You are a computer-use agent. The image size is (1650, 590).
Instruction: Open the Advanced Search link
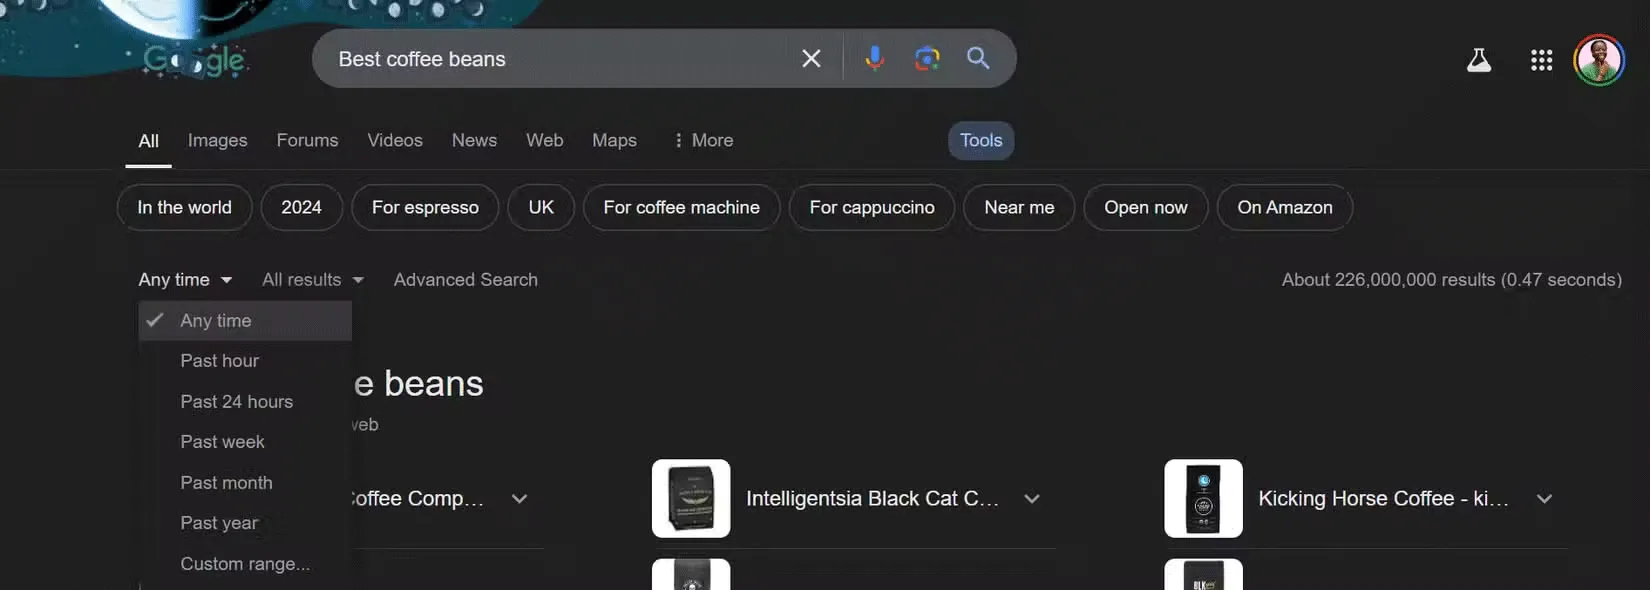(465, 280)
